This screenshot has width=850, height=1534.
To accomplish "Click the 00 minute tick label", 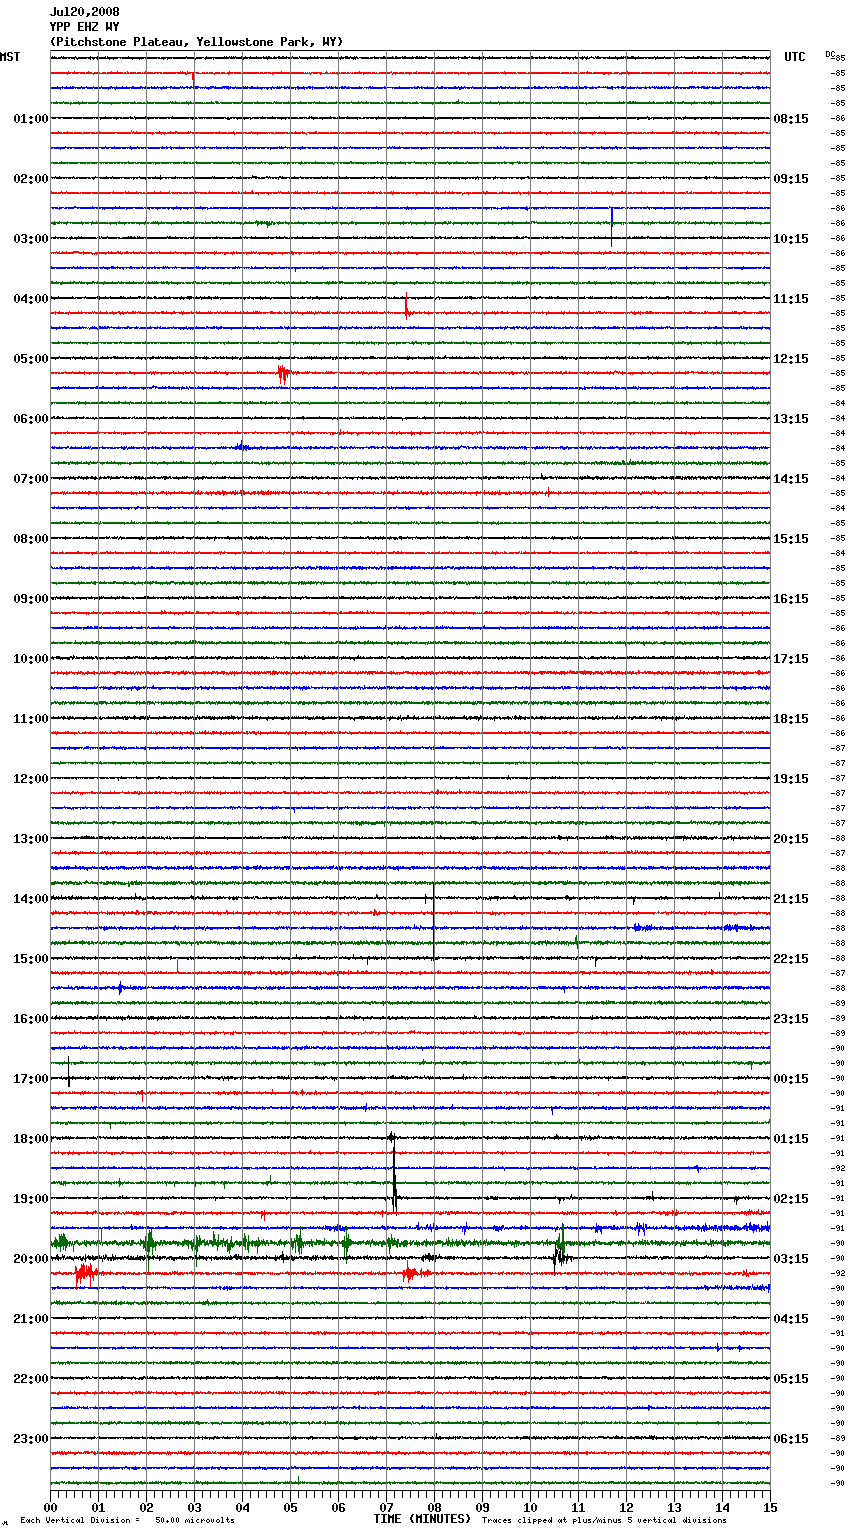I will point(50,1508).
